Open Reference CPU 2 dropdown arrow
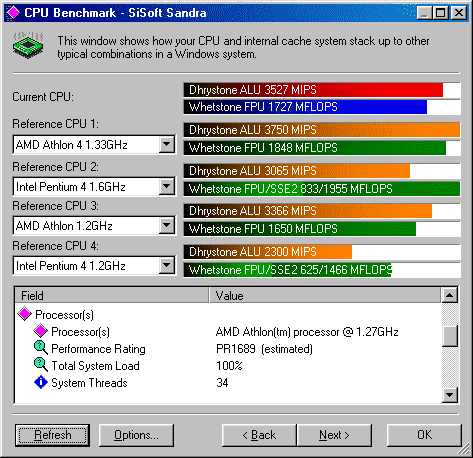Viewport: 473px width, 458px height. click(x=166, y=186)
